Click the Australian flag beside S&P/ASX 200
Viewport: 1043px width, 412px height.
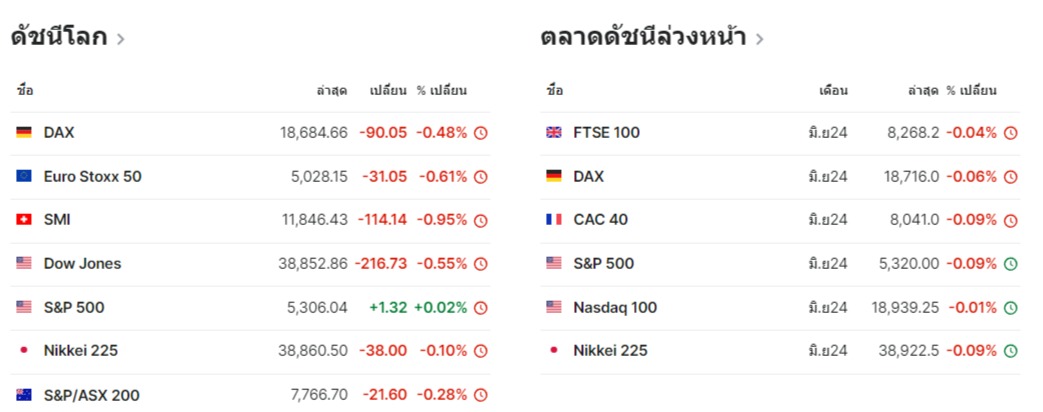(x=24, y=395)
